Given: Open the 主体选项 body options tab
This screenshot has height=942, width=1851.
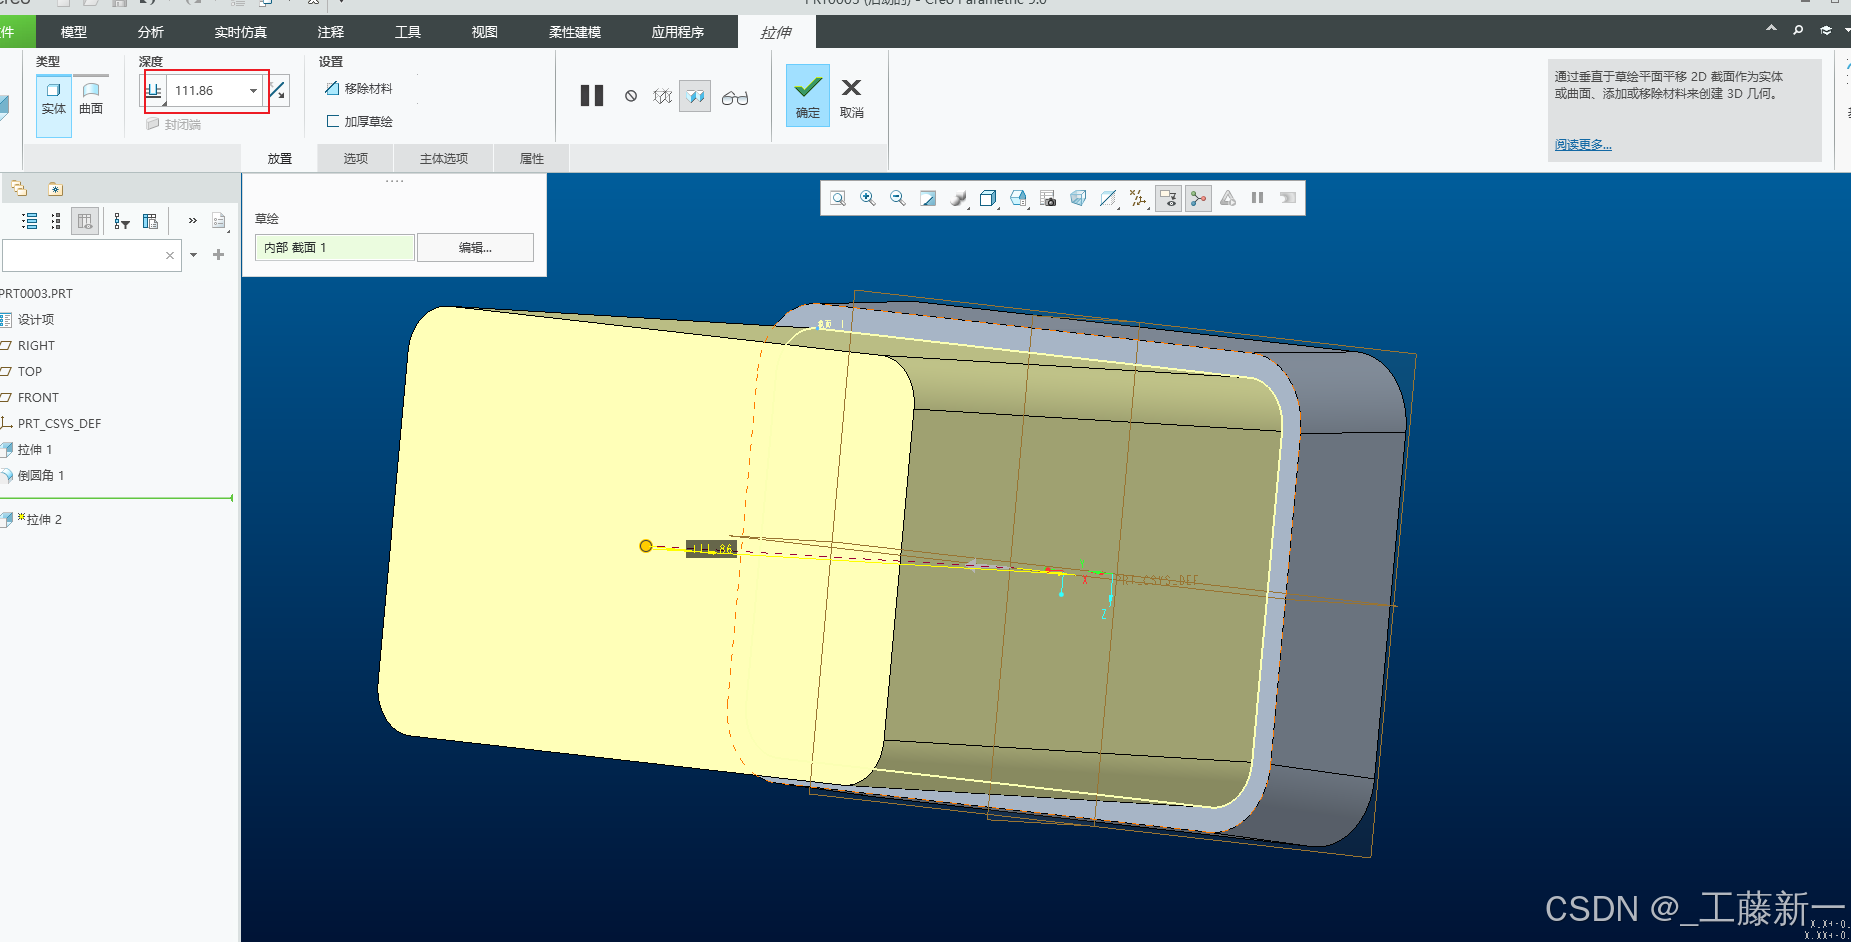Looking at the screenshot, I should [444, 158].
